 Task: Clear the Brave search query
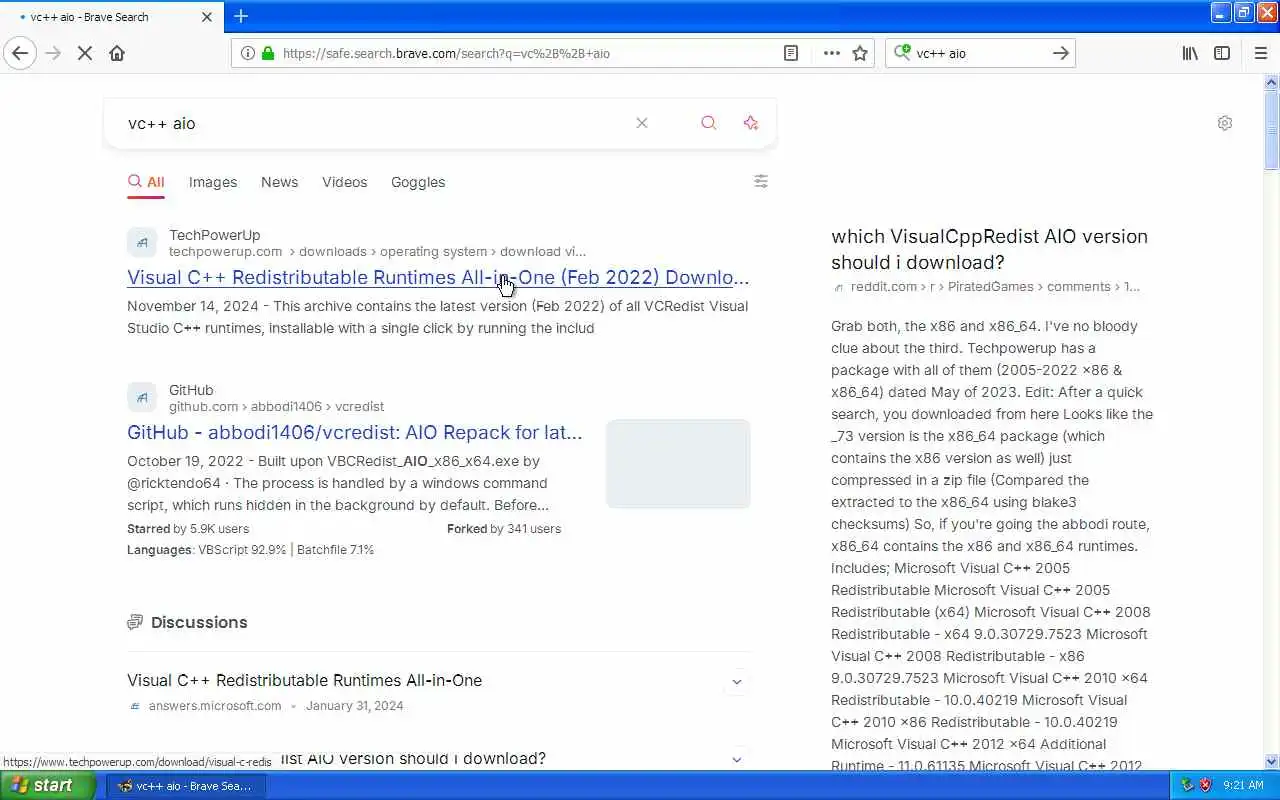(x=642, y=123)
